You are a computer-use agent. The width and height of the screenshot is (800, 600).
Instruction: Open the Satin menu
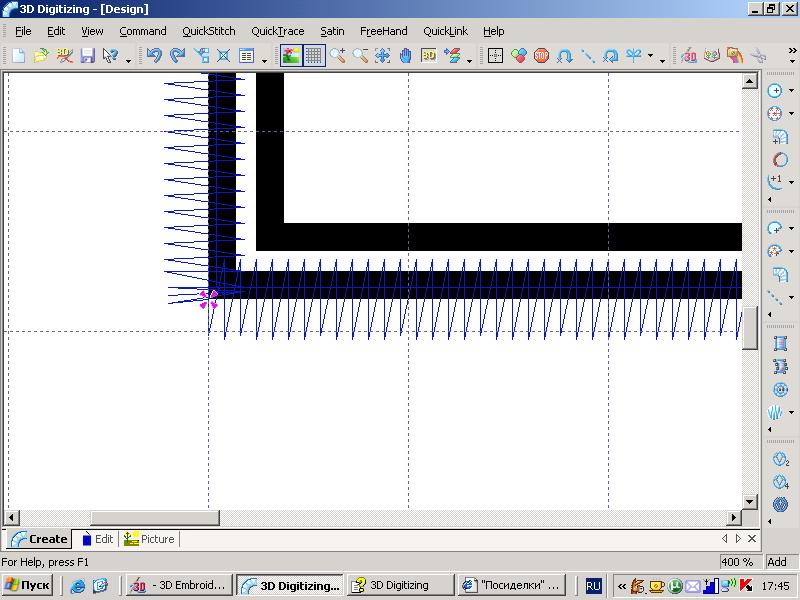(331, 31)
